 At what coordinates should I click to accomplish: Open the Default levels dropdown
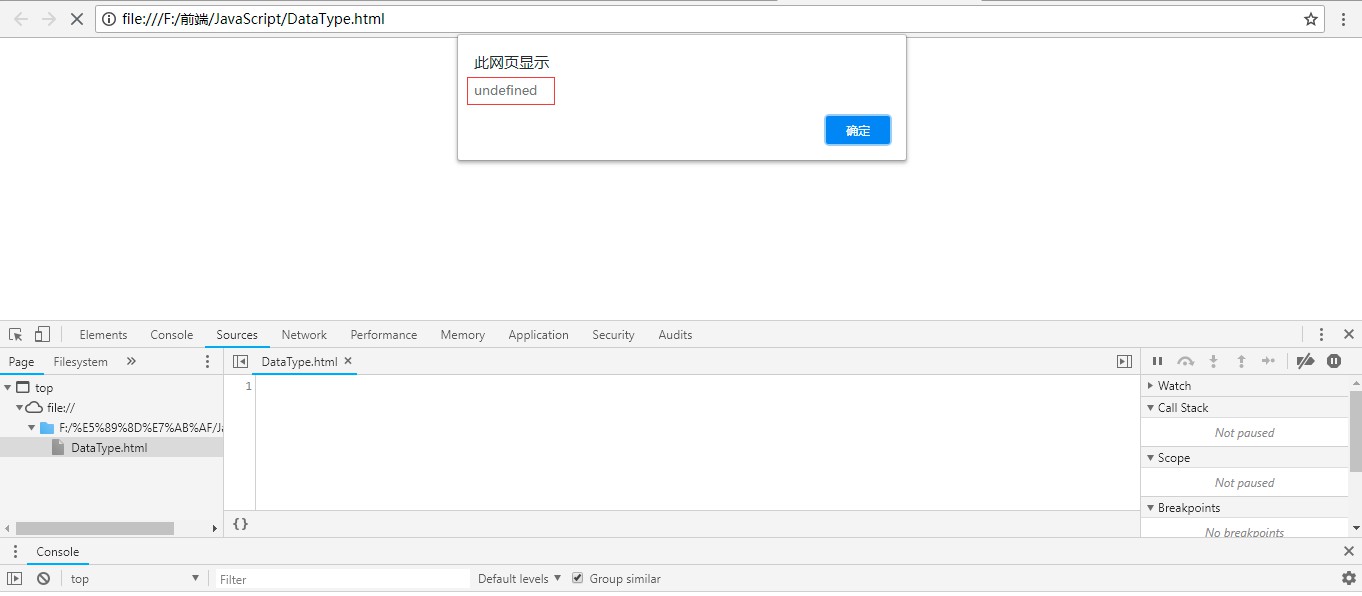click(519, 579)
